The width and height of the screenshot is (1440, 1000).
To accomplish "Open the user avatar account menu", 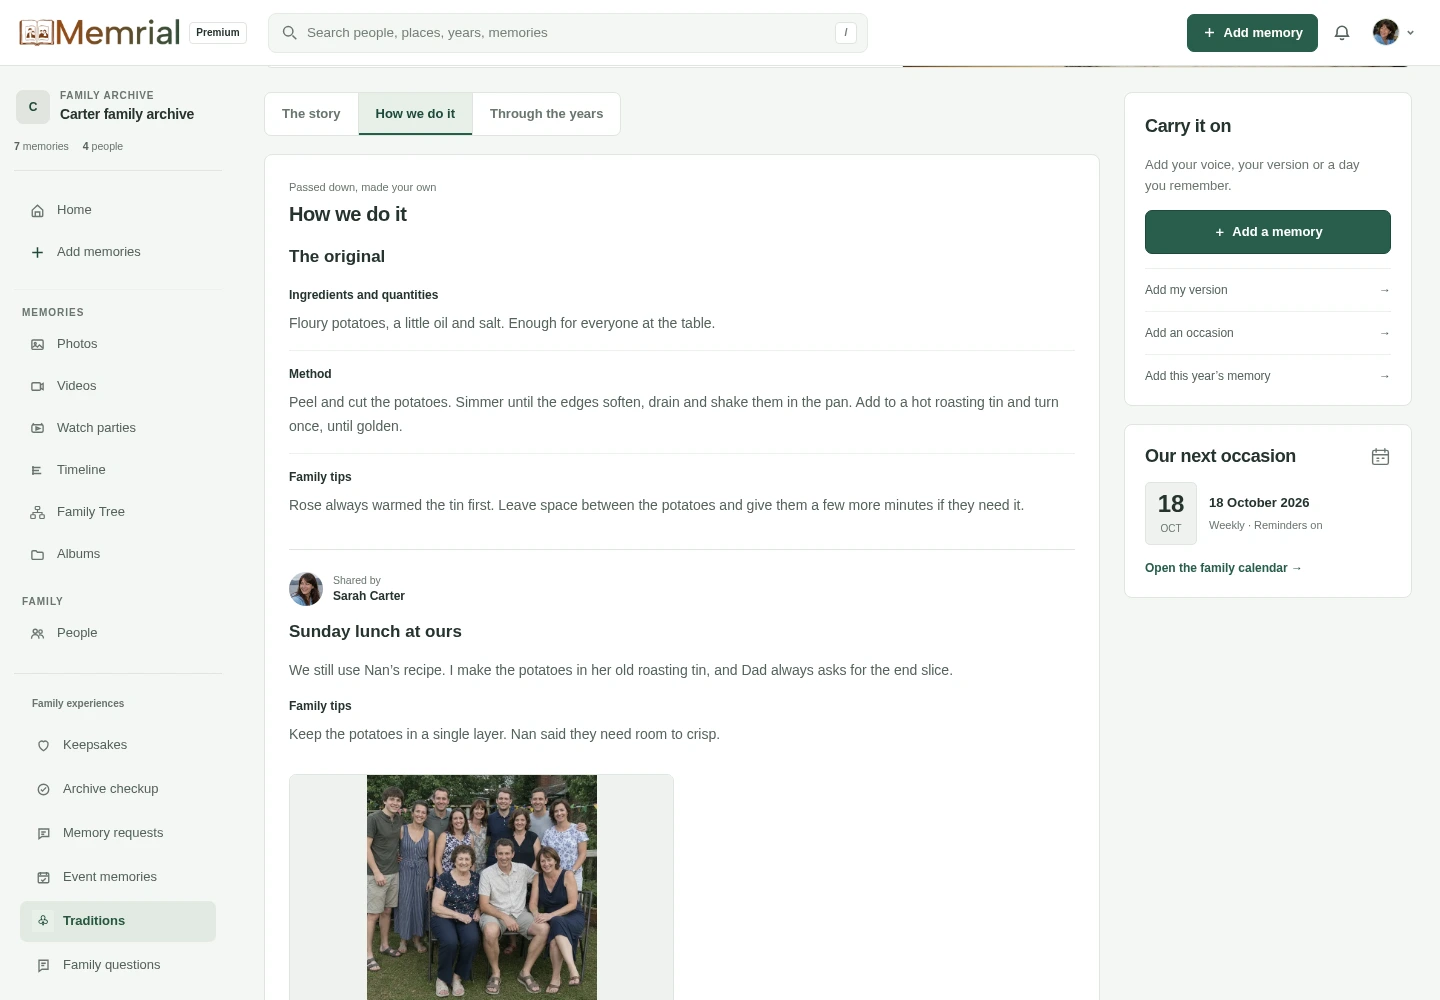I will 1393,33.
